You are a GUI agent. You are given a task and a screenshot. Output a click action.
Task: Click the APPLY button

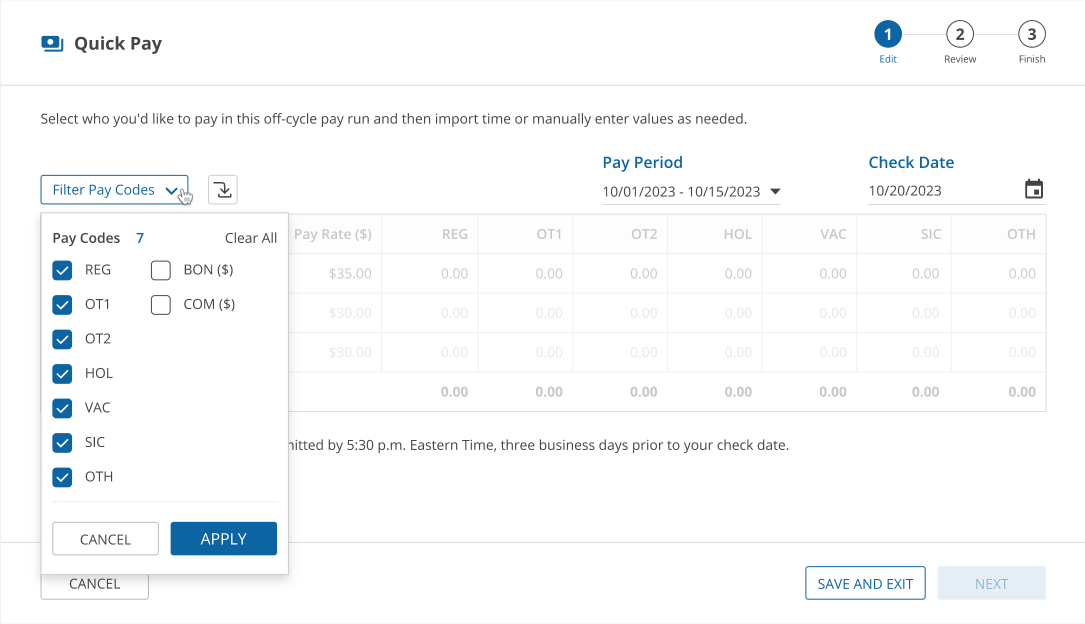(x=224, y=539)
